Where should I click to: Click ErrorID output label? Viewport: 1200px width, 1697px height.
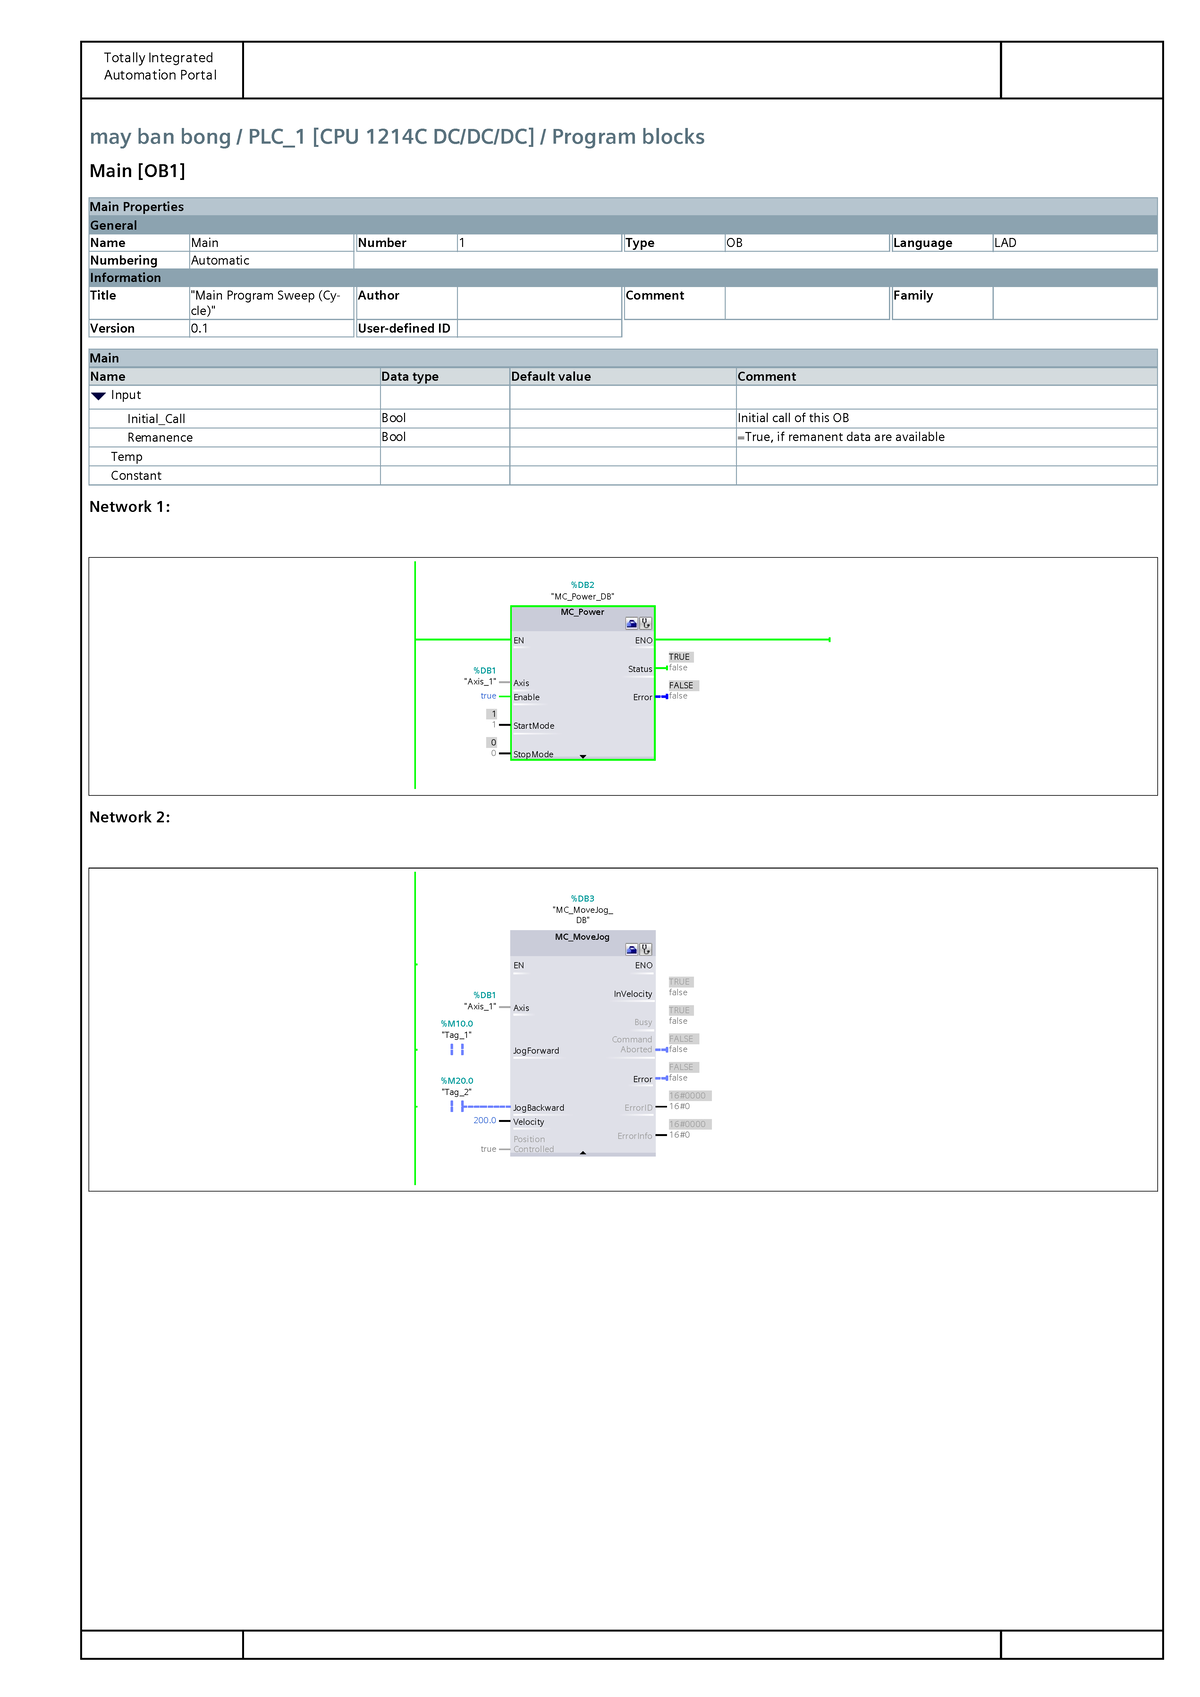[x=638, y=1108]
